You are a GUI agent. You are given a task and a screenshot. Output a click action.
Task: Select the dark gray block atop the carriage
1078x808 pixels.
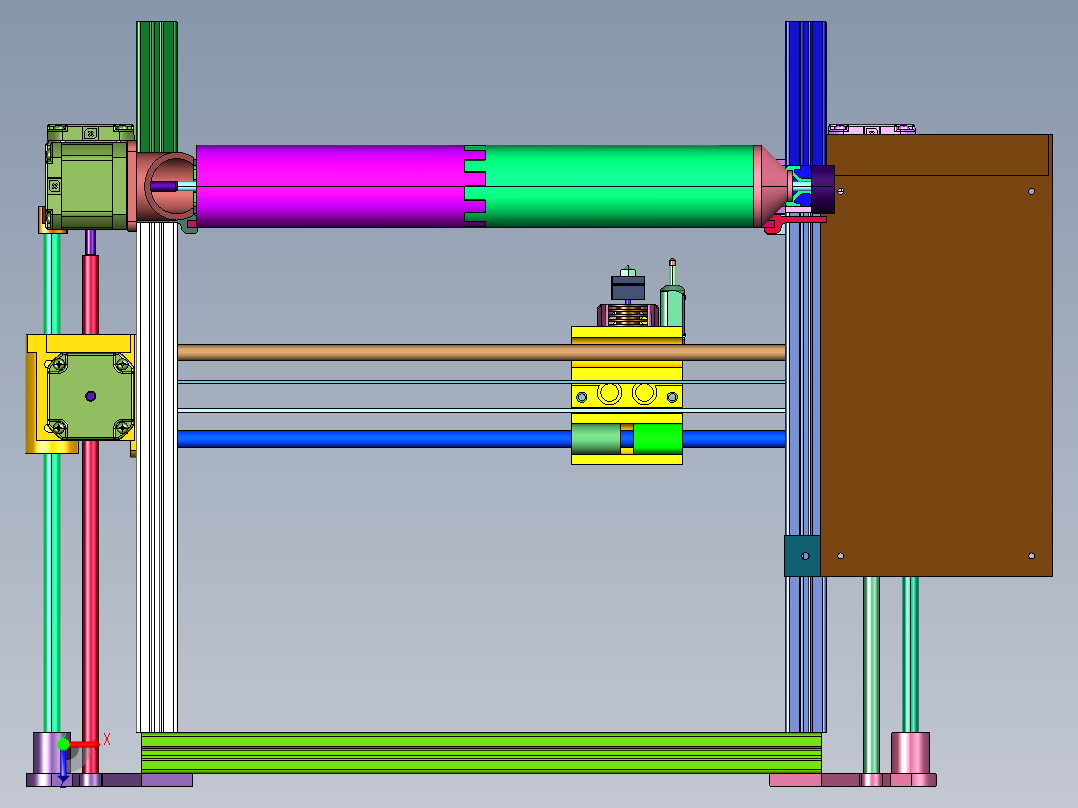tap(628, 287)
